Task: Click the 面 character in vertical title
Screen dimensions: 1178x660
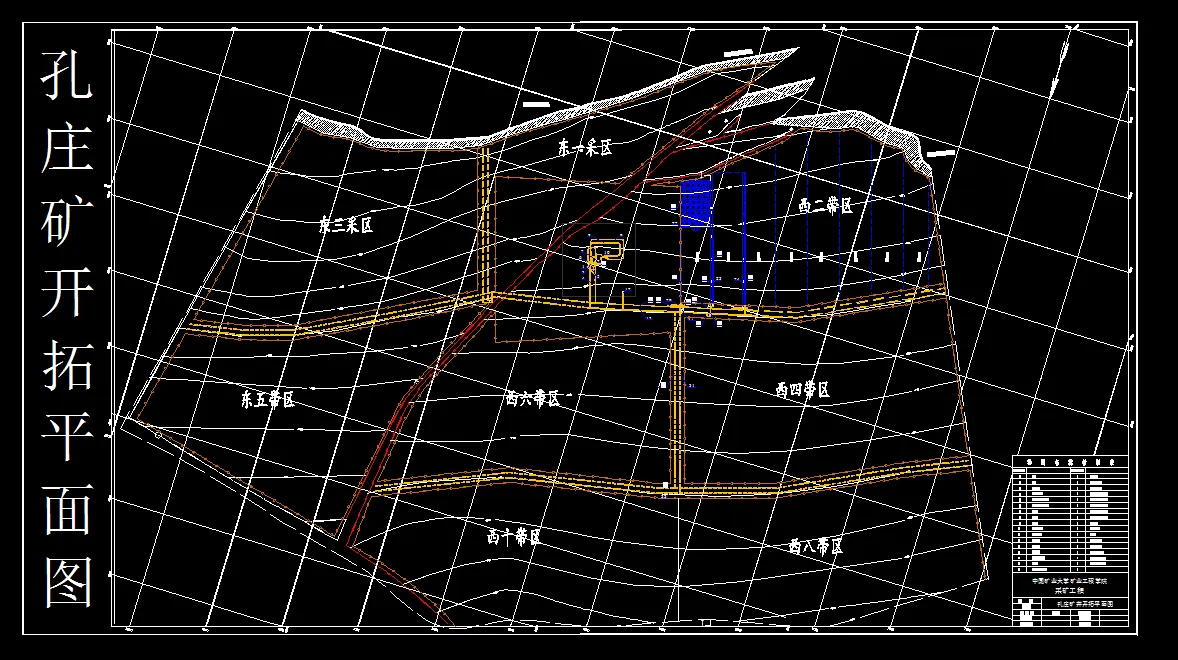Action: (67, 509)
